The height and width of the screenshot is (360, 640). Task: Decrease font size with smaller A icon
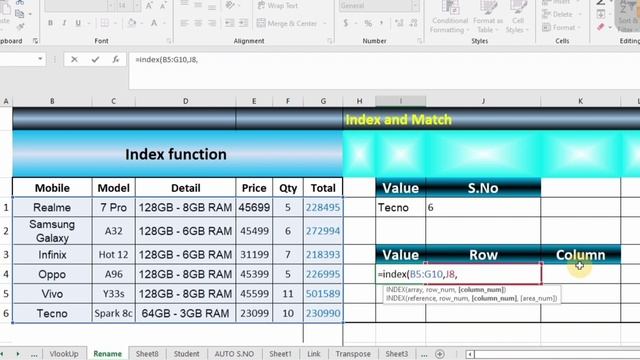click(x=163, y=6)
